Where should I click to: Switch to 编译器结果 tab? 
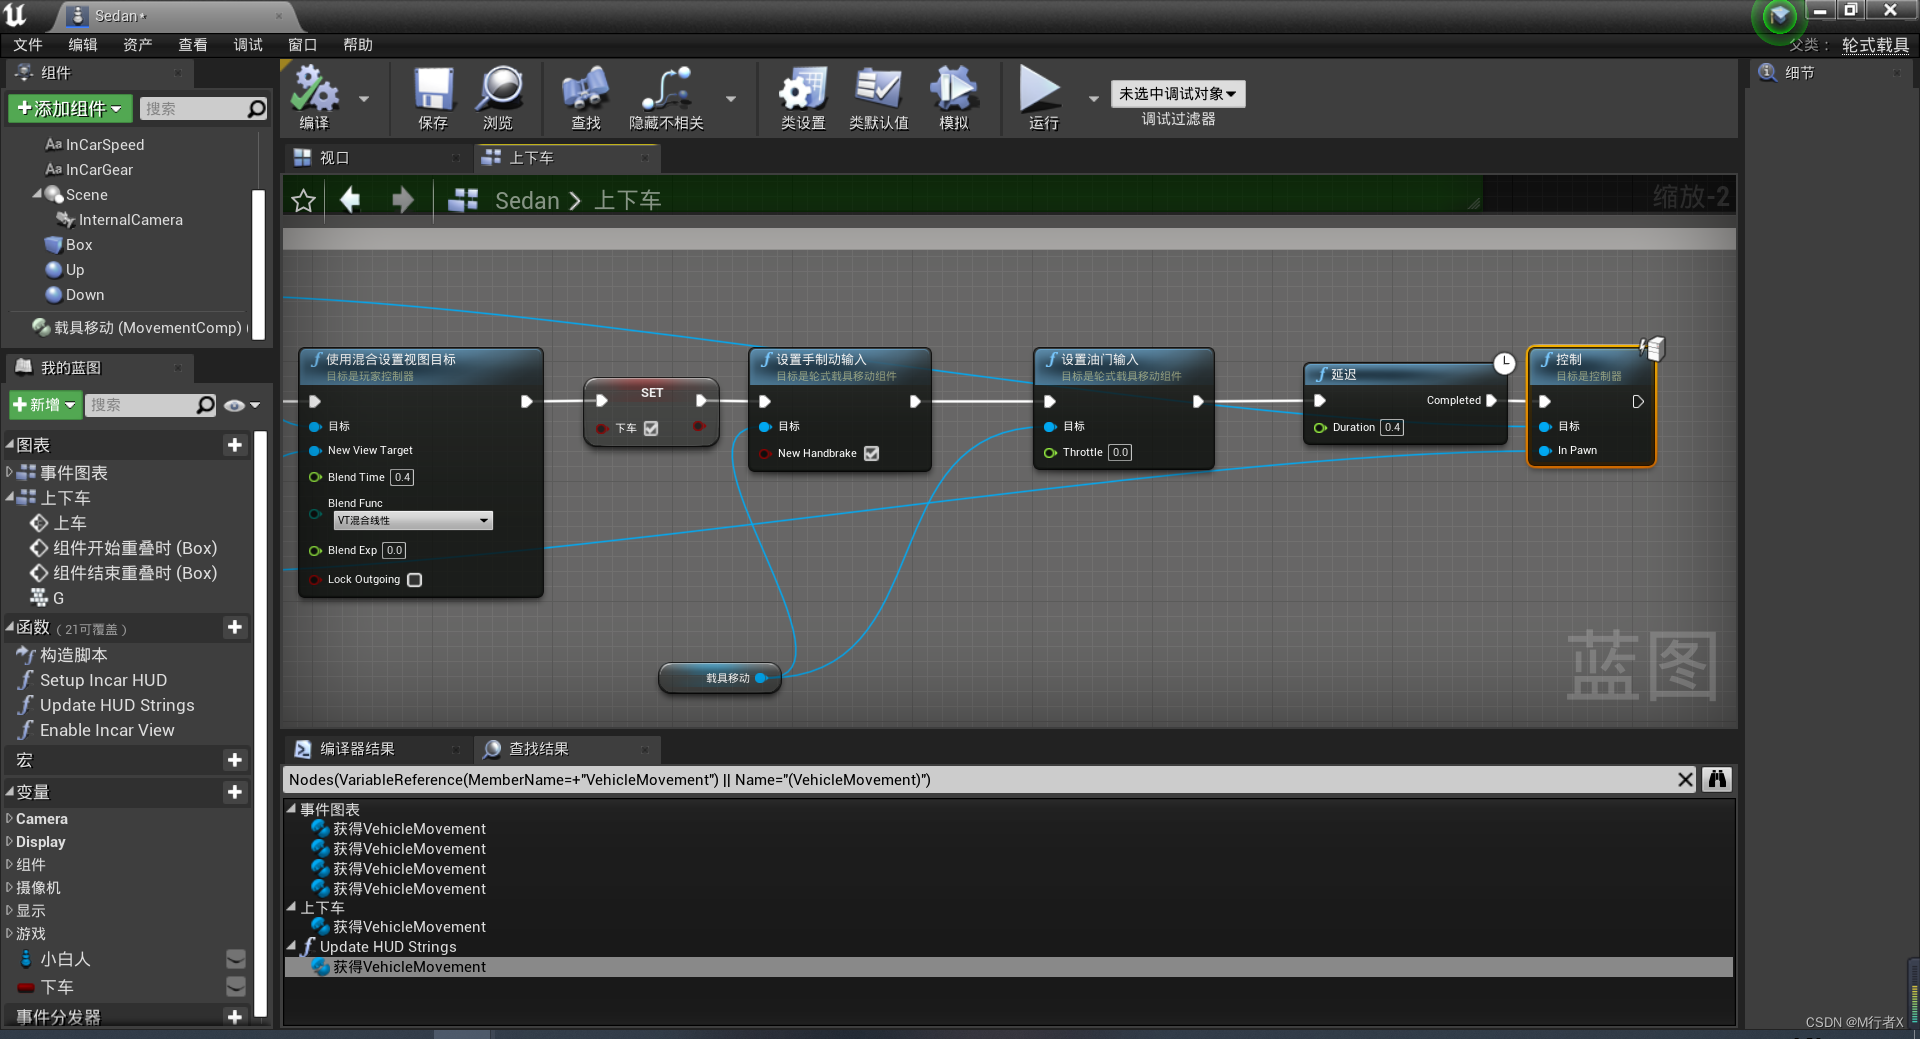pos(377,749)
